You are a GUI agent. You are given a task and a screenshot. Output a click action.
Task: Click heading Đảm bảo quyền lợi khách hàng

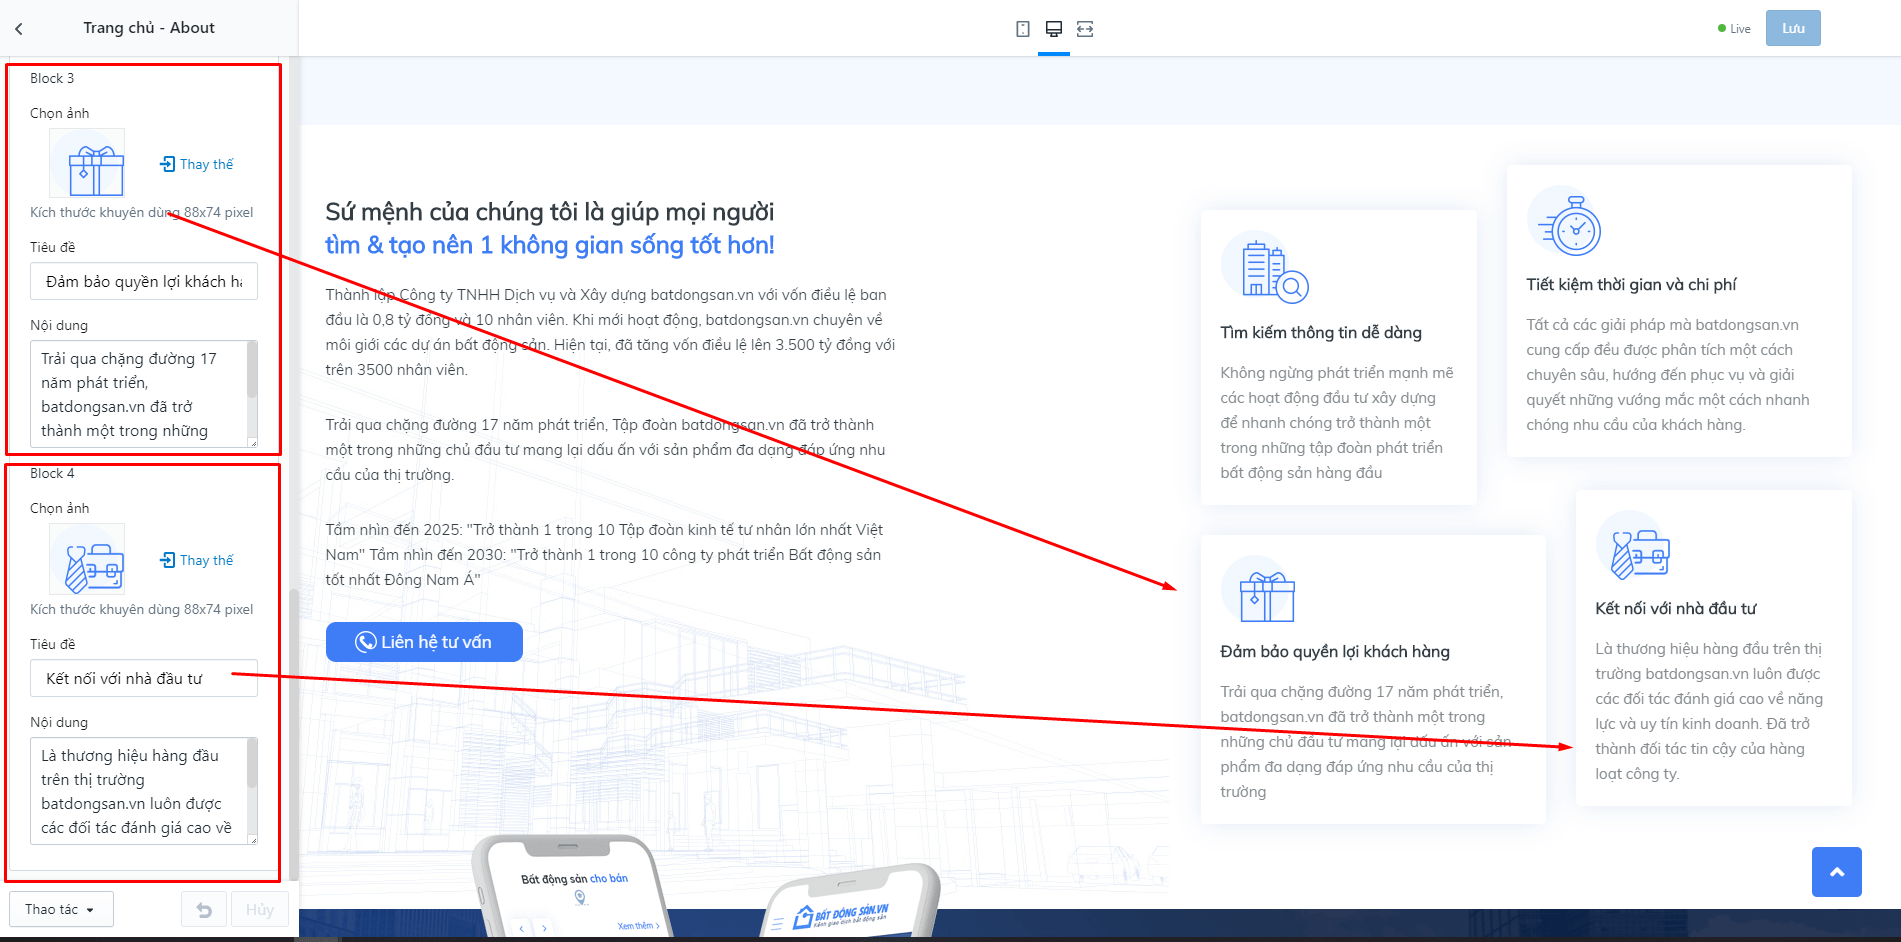pyautogui.click(x=1335, y=652)
